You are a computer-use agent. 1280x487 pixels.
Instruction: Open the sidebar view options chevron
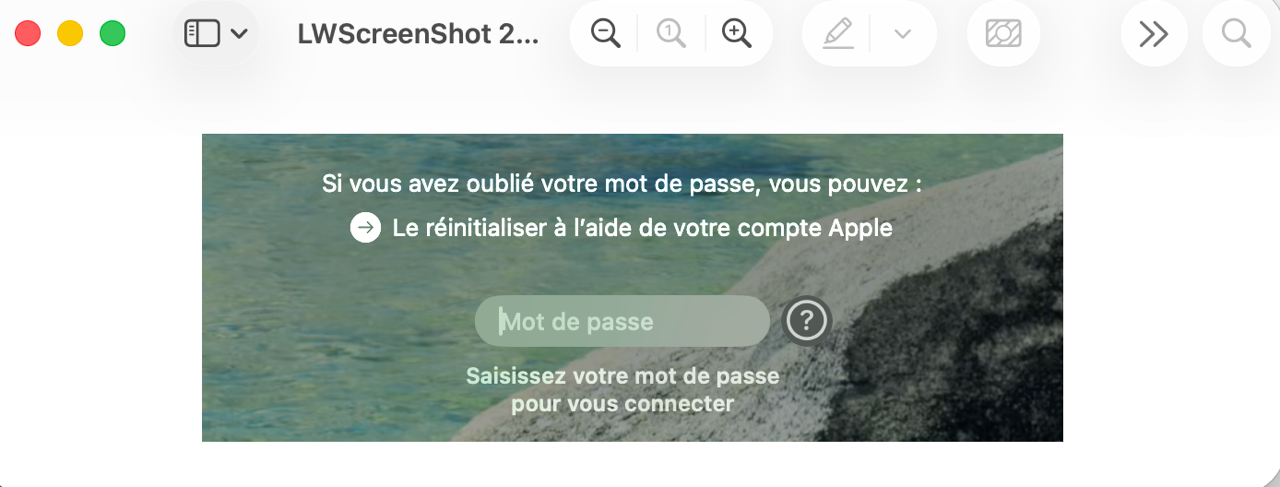(239, 34)
